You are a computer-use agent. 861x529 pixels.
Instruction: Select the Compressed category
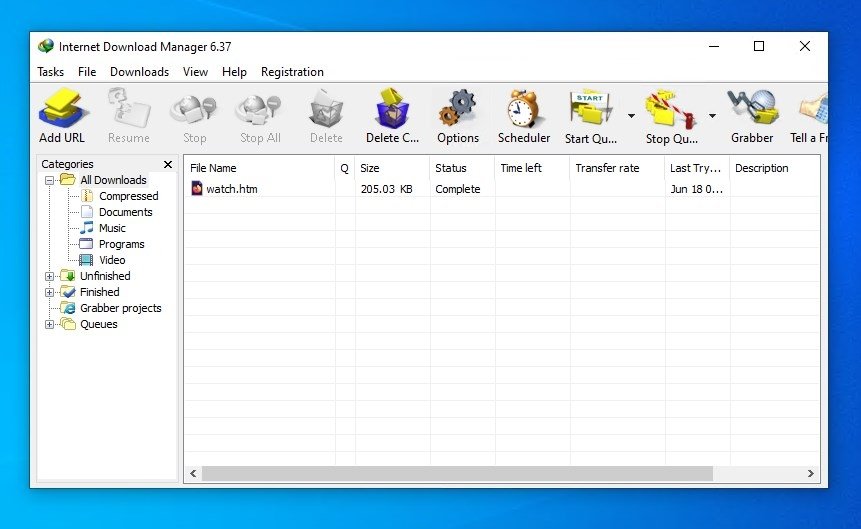pyautogui.click(x=128, y=196)
